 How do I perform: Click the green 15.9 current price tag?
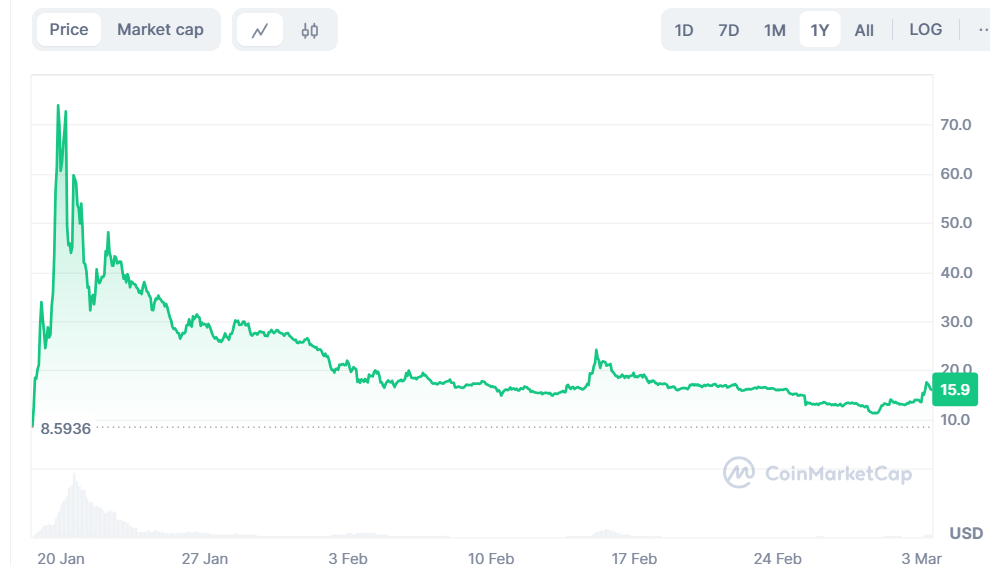[953, 390]
